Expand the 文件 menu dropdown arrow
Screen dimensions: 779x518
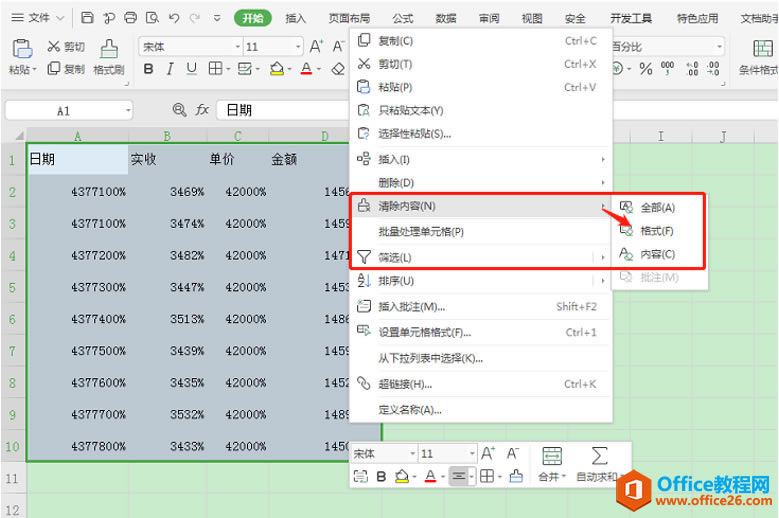coord(60,18)
